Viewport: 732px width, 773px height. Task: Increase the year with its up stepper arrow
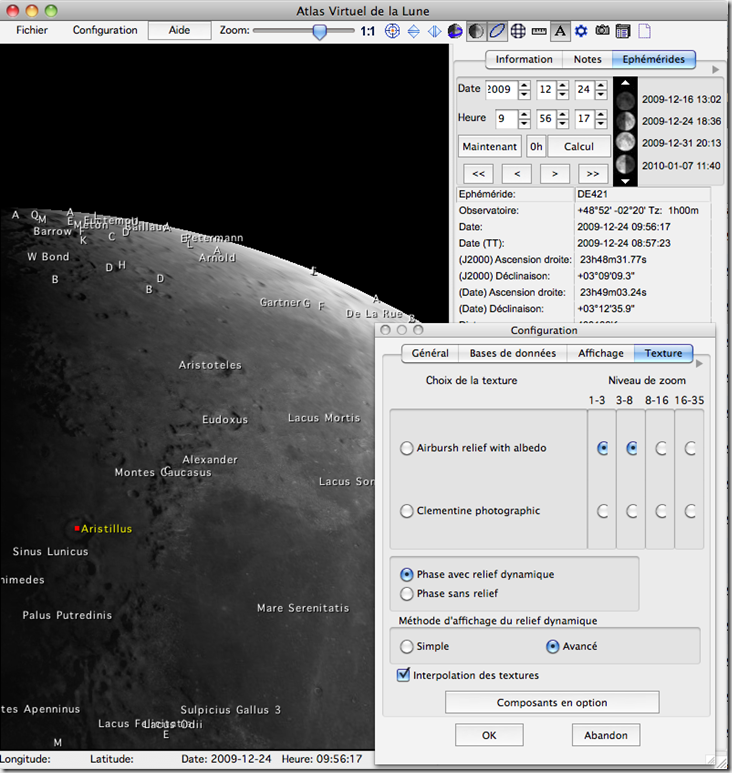524,85
